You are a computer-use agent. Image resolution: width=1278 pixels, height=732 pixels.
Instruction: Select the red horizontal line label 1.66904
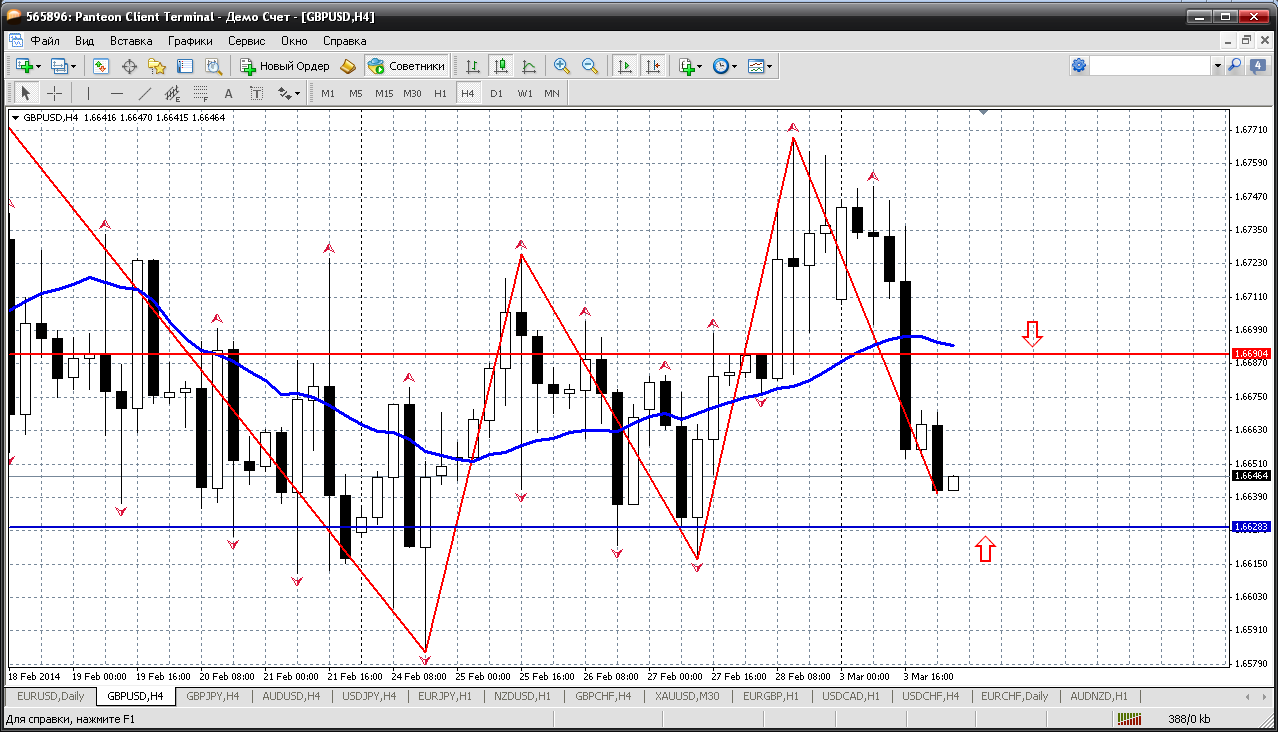click(x=1252, y=354)
